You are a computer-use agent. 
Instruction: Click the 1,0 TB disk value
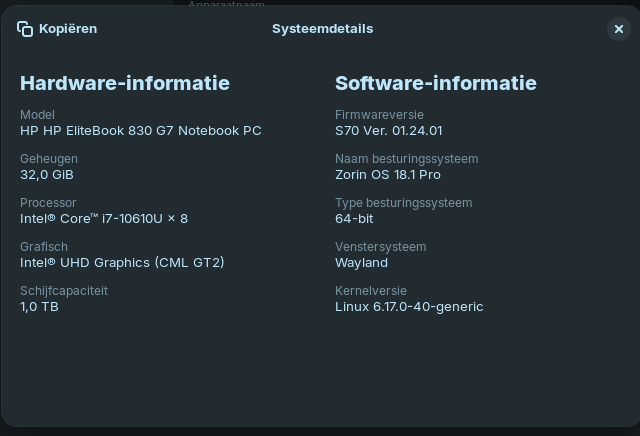pos(39,307)
